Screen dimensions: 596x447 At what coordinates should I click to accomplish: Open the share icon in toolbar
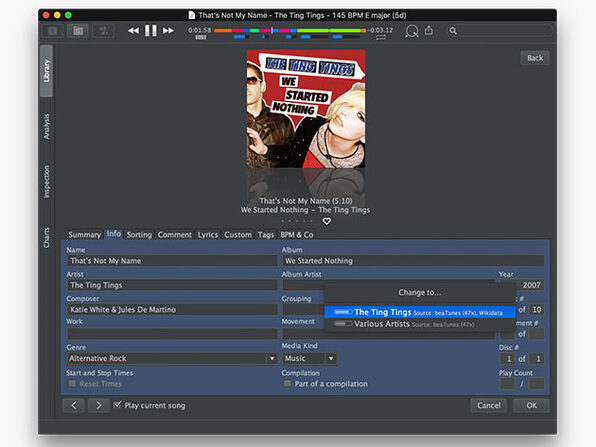point(429,30)
